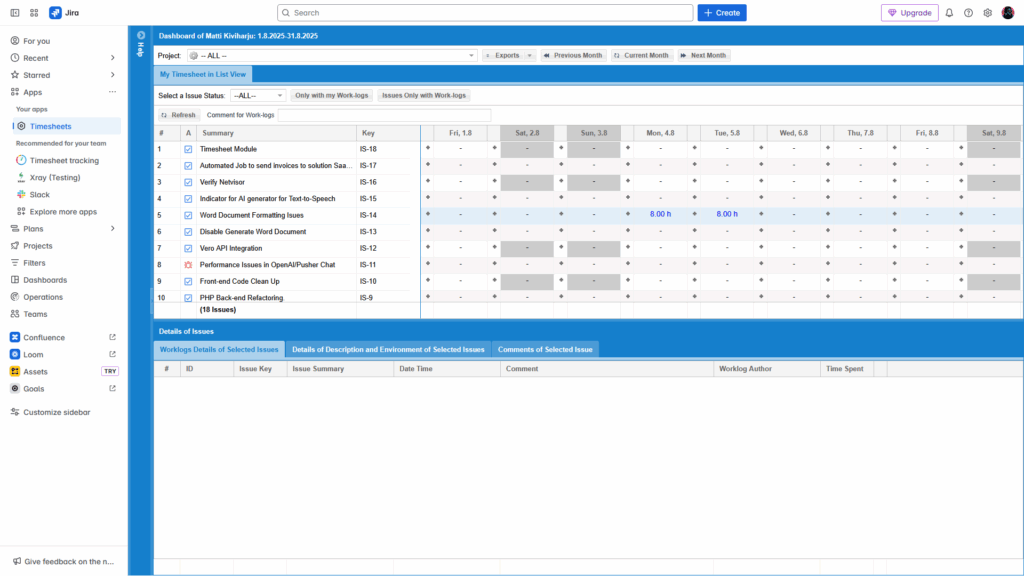Toggle checkbox for Indicator for AI generator row

pyautogui.click(x=188, y=199)
